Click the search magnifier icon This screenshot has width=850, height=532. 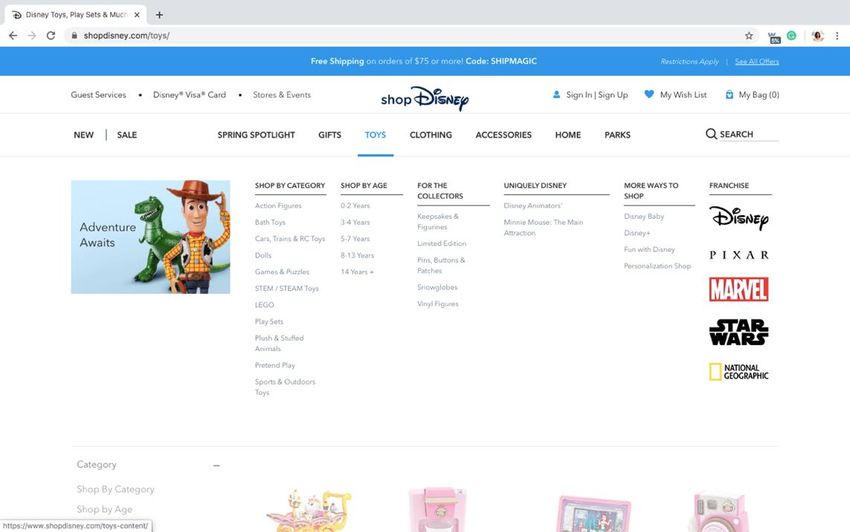point(711,134)
